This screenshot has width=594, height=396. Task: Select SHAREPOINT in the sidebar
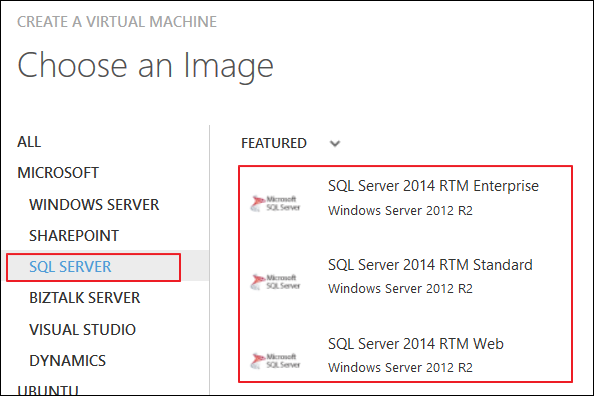[x=74, y=236]
